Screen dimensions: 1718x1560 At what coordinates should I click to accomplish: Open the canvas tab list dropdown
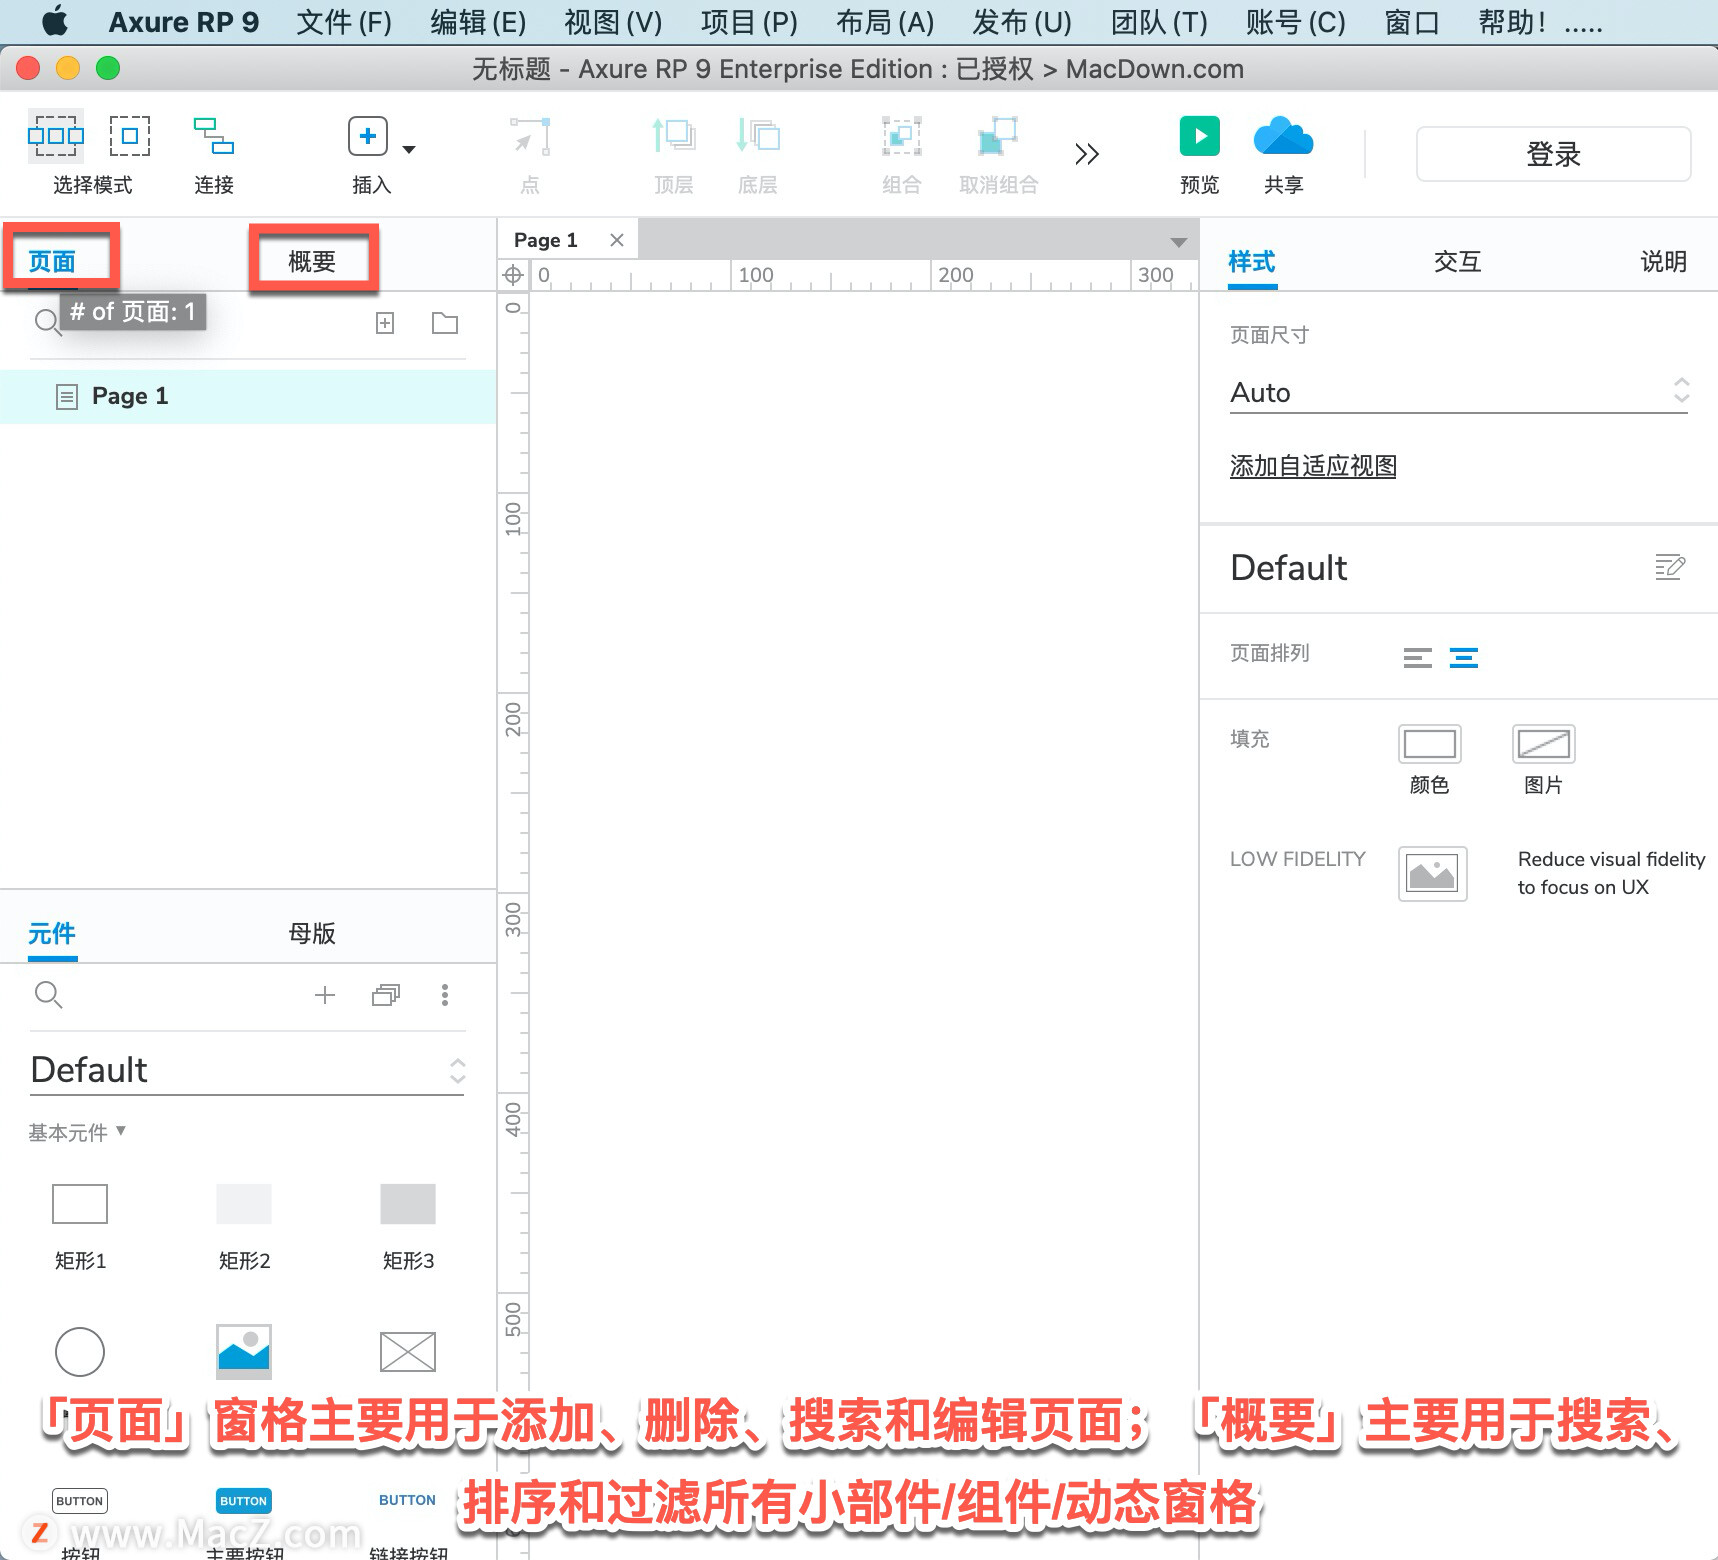[x=1179, y=242]
